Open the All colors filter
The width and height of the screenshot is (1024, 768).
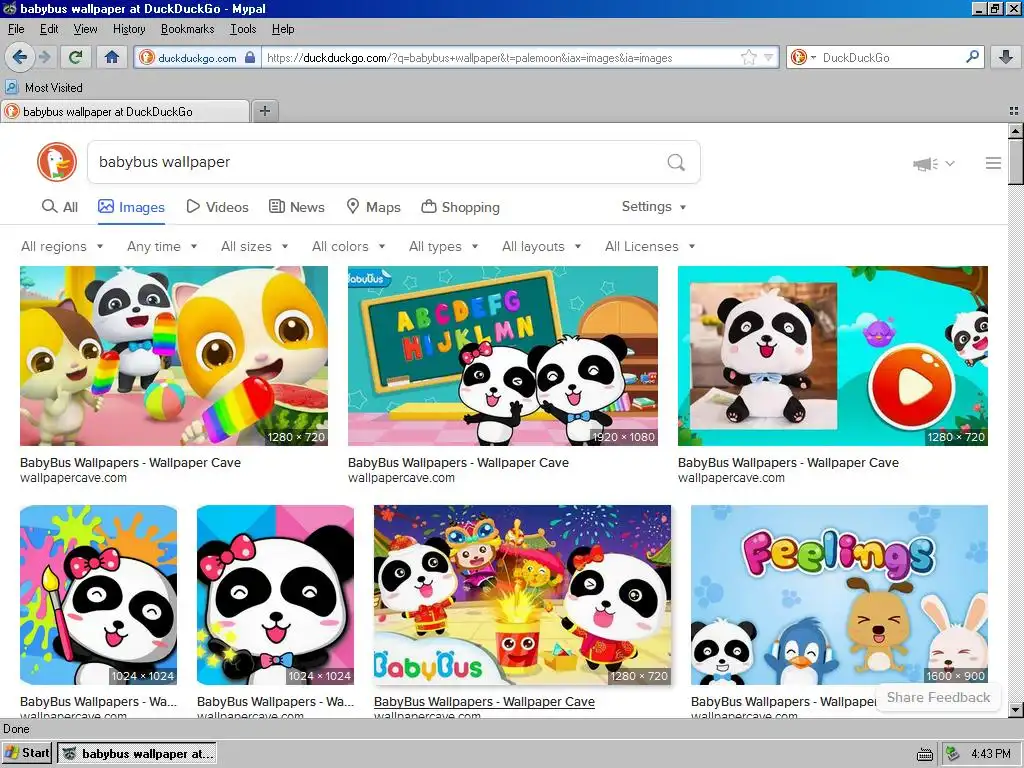349,246
